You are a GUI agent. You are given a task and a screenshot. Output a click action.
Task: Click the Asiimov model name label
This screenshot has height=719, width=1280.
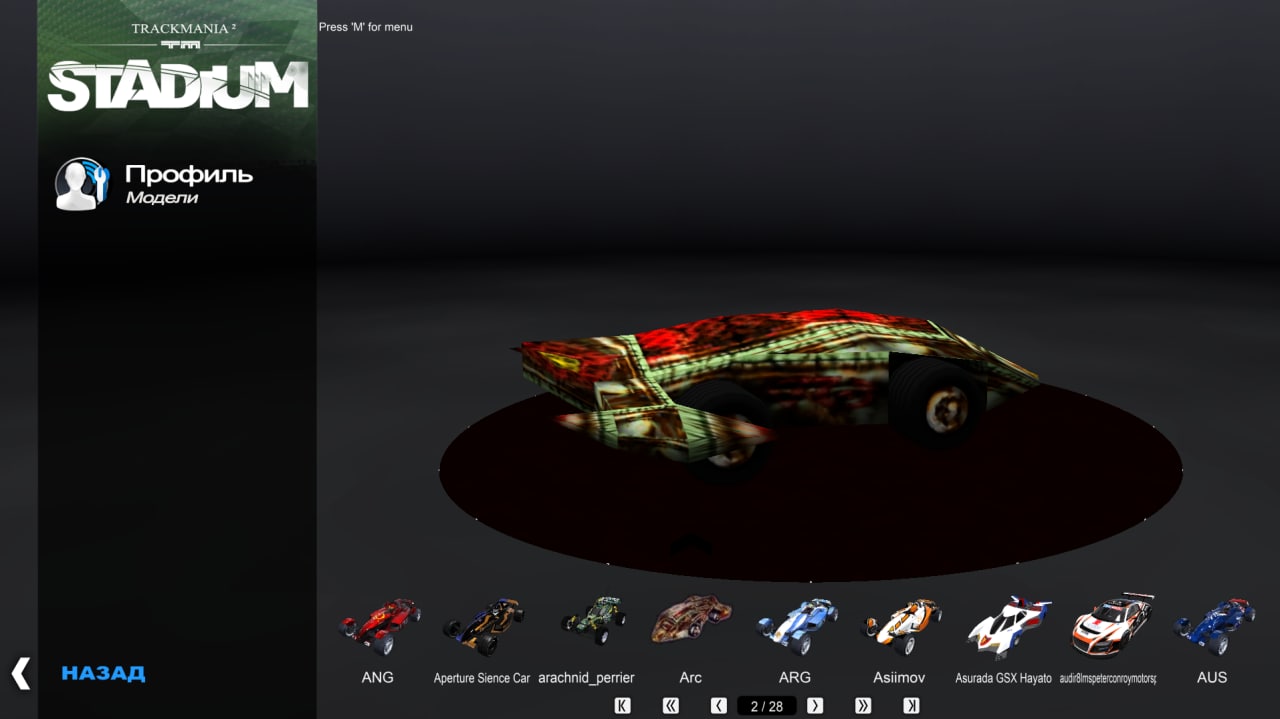pyautogui.click(x=900, y=677)
